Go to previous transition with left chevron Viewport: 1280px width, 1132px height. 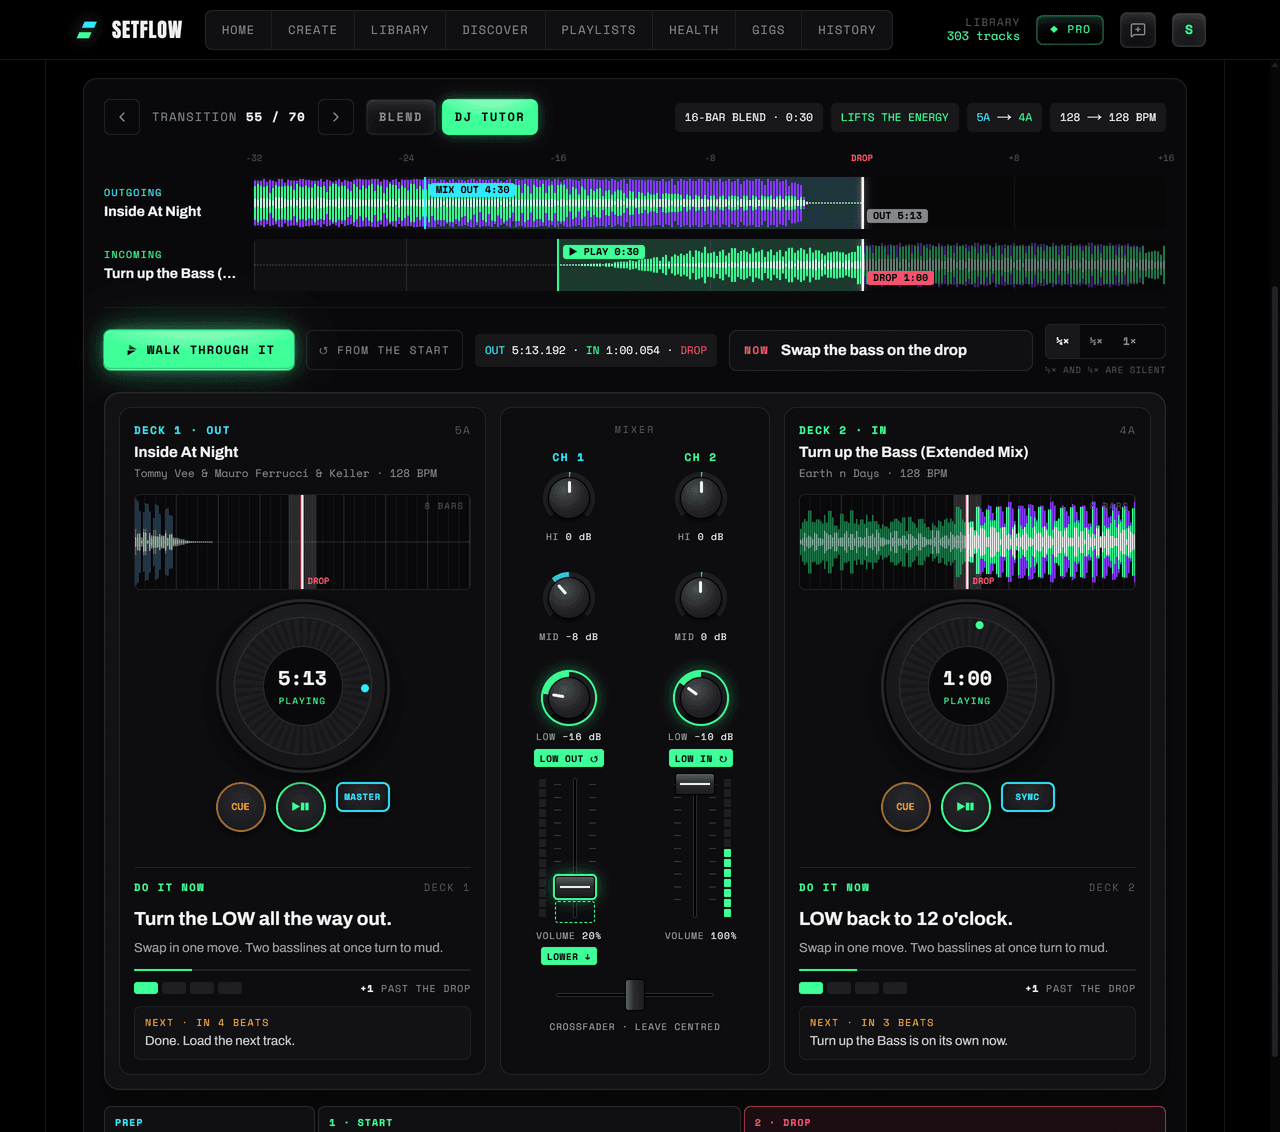tap(122, 117)
